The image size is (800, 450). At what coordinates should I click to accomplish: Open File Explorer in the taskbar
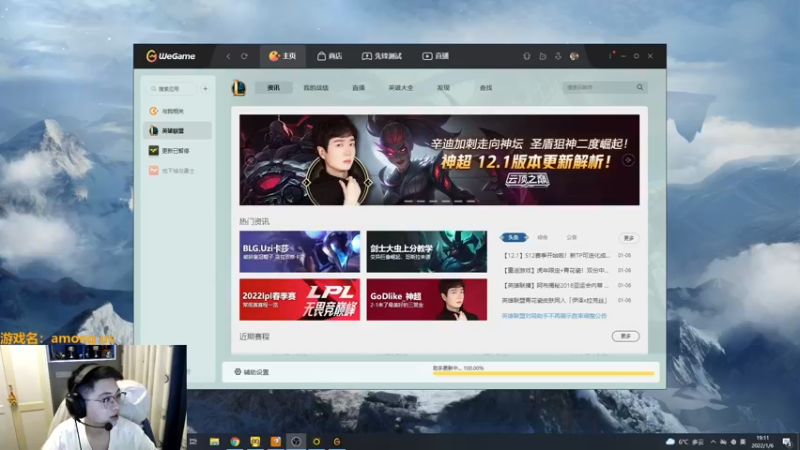pos(214,441)
